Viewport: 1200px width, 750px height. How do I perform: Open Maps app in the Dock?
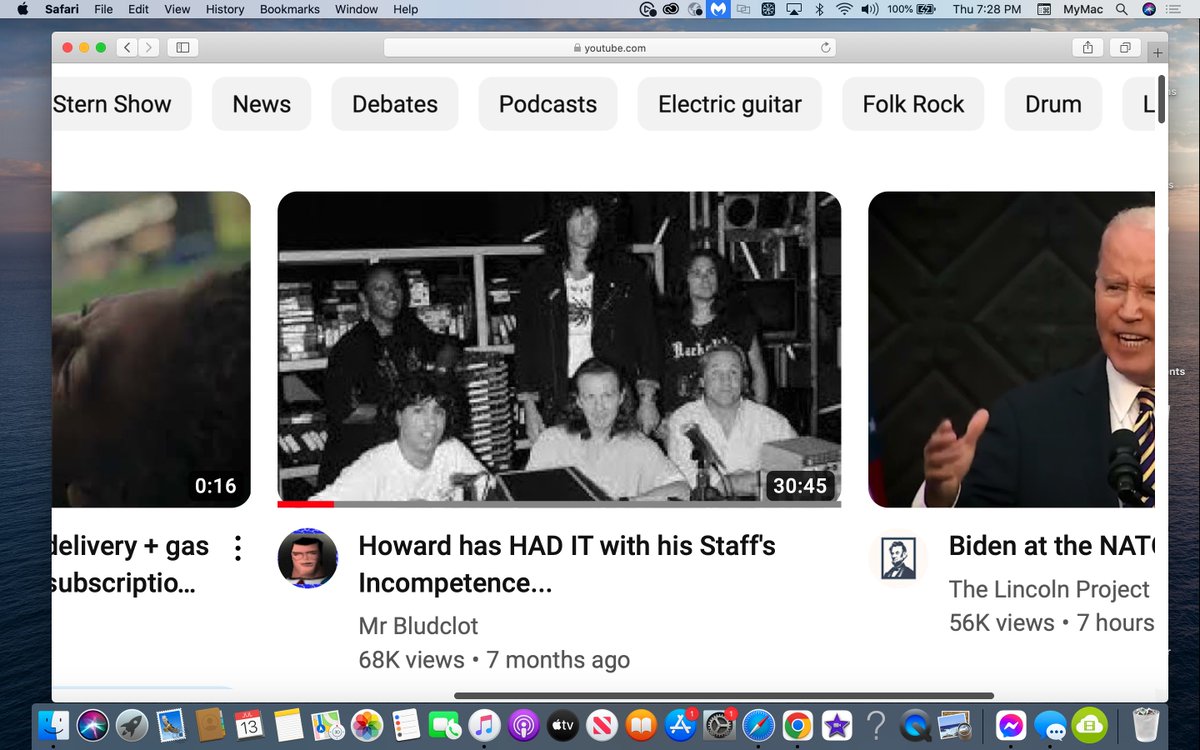[x=327, y=724]
